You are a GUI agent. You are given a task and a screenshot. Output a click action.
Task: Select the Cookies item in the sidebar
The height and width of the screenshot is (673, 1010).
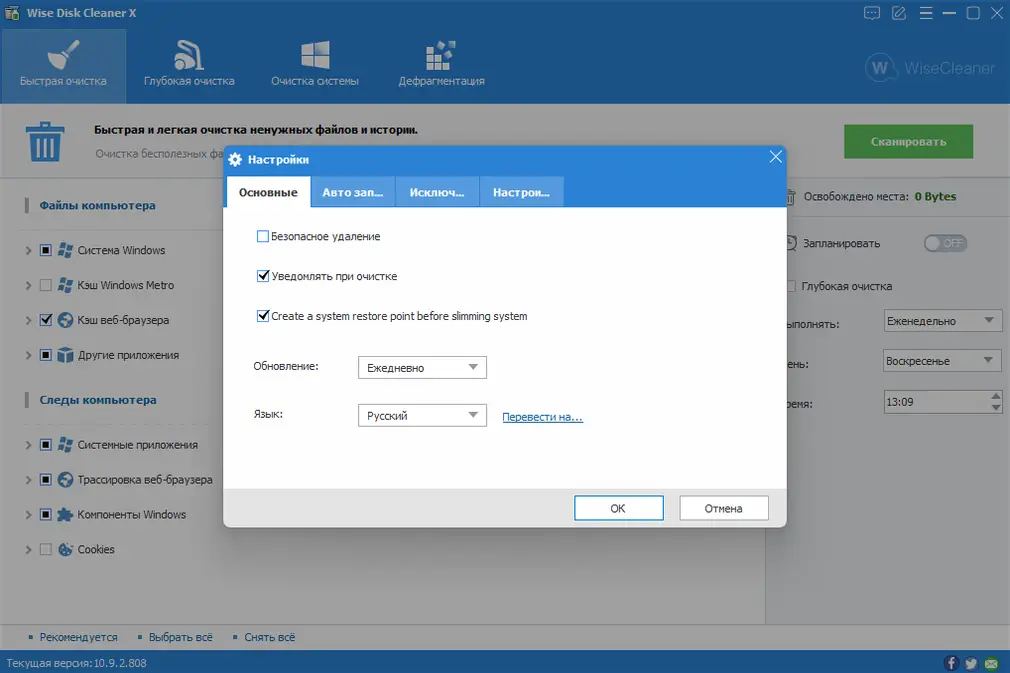[x=98, y=549]
